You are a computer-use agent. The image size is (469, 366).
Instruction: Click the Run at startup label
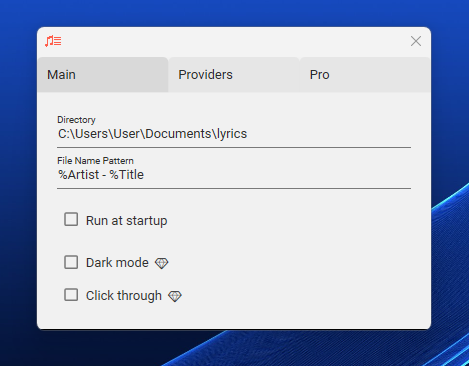(127, 221)
